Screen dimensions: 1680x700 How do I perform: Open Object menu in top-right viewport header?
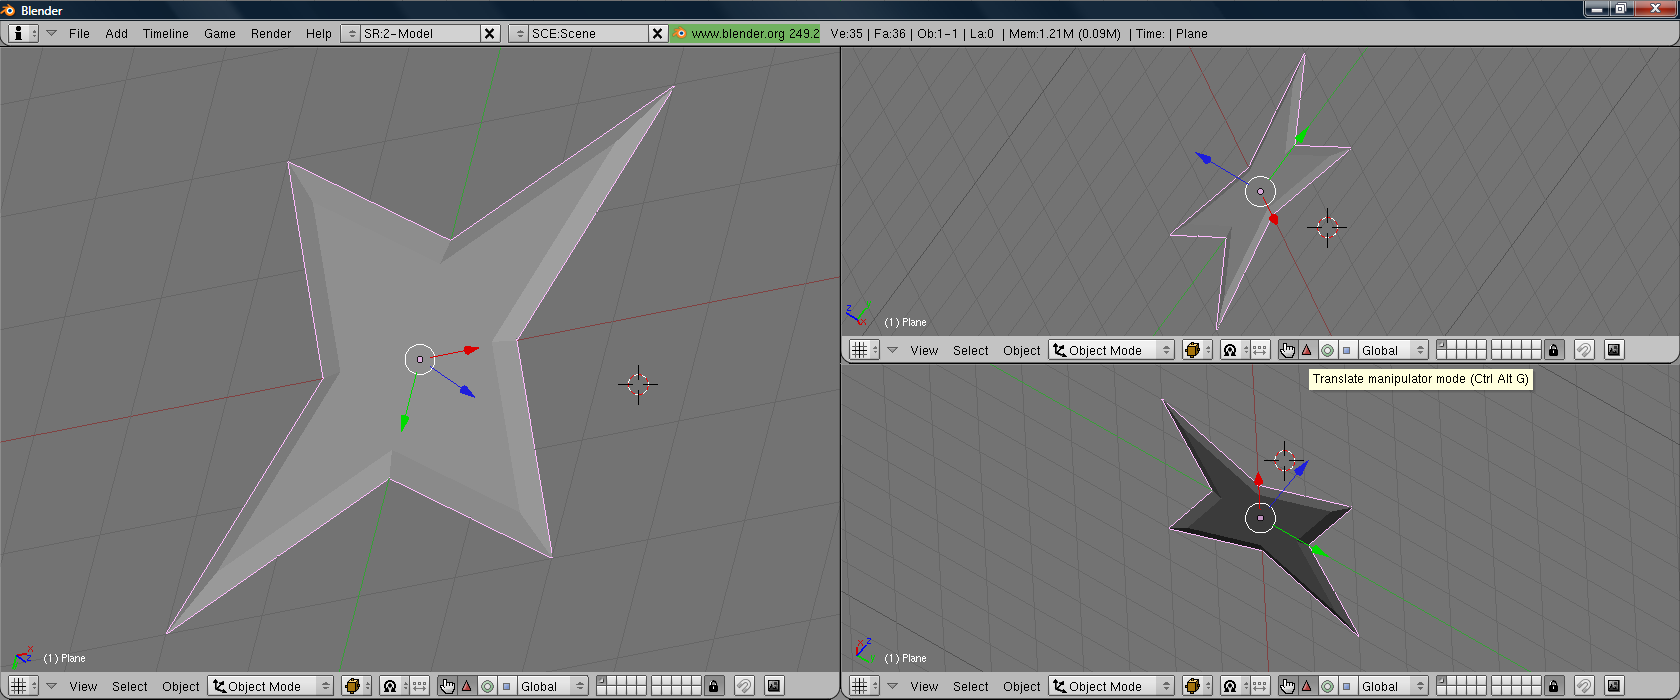[x=1021, y=350]
